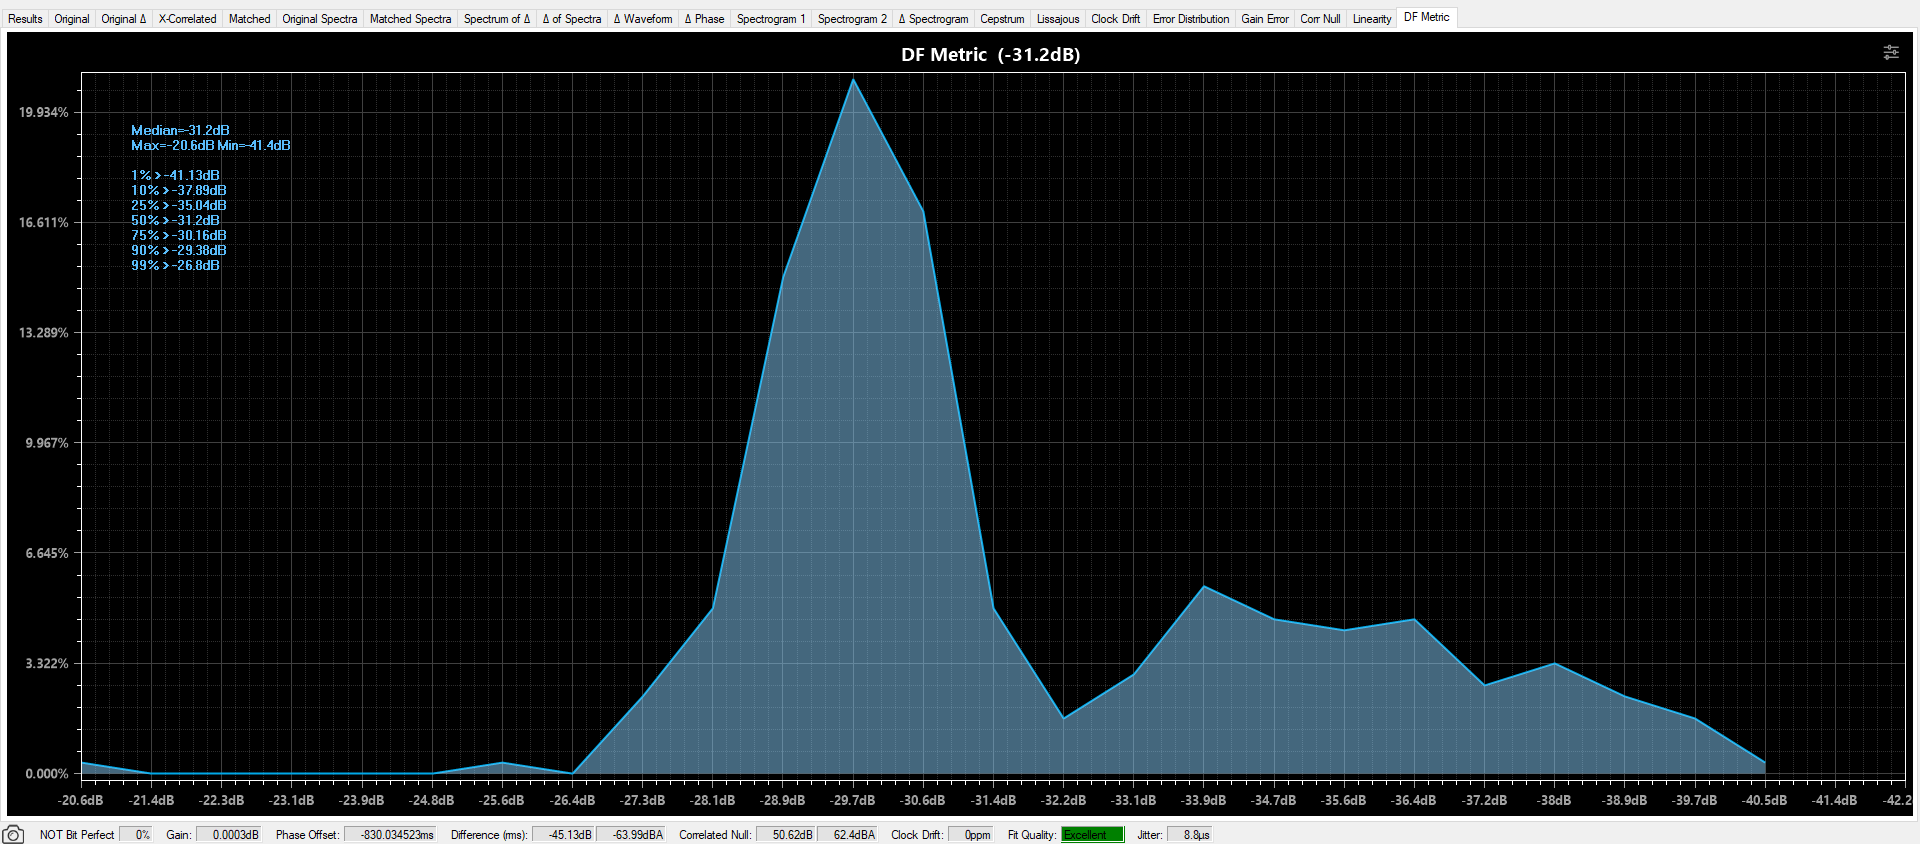Click the 19.934% y-axis label
1920x844 pixels.
pyautogui.click(x=44, y=112)
